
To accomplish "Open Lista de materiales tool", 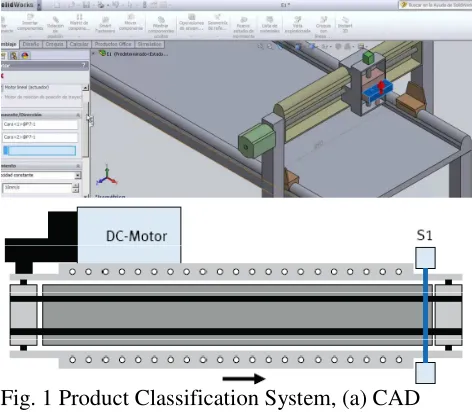I will point(269,25).
